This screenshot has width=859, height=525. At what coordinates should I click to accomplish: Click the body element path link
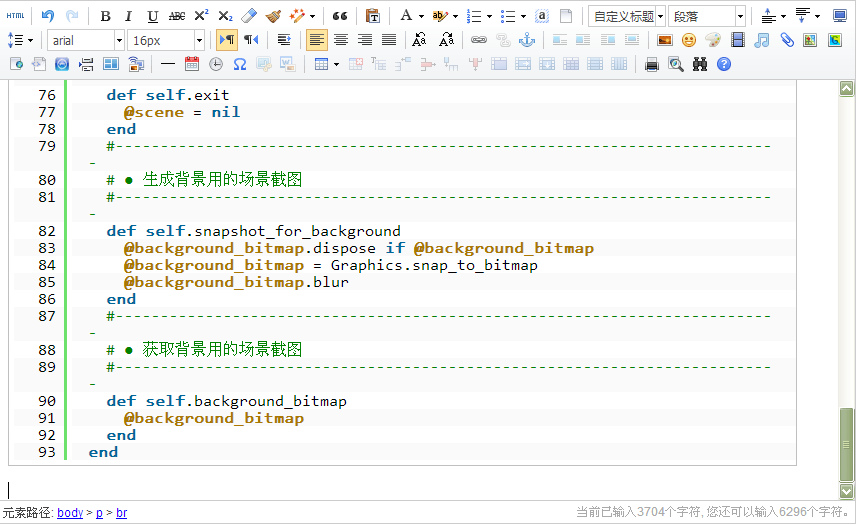point(70,512)
